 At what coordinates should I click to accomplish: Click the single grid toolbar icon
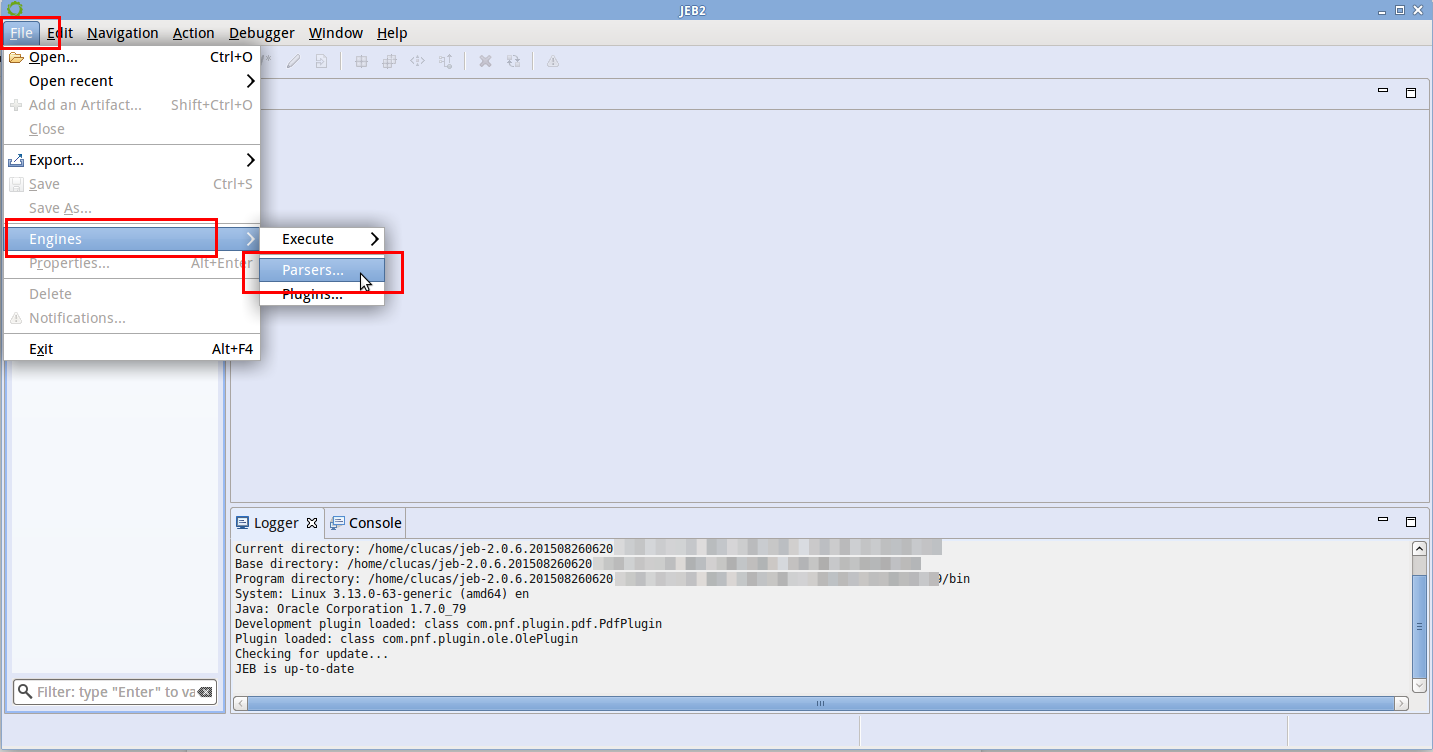tap(362, 61)
